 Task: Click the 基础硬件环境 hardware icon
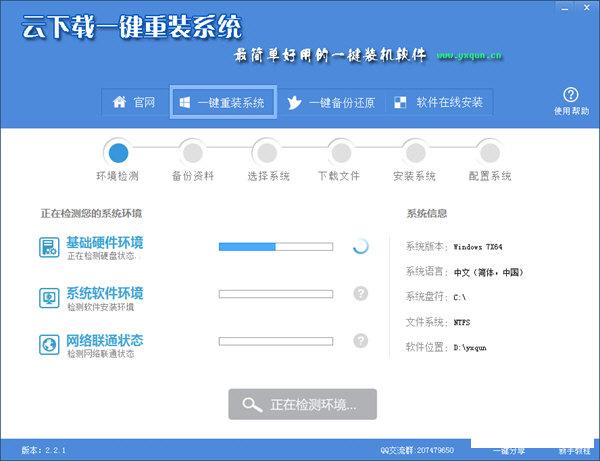click(x=50, y=247)
